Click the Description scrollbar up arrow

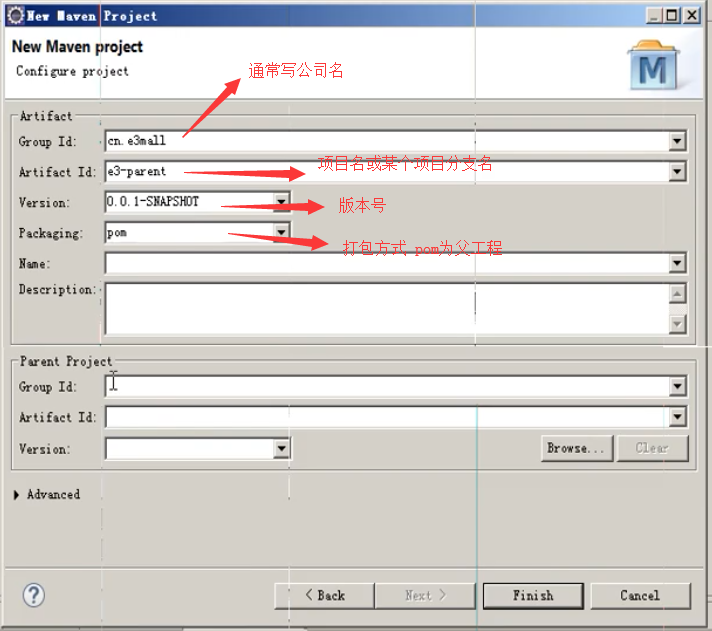pos(677,294)
